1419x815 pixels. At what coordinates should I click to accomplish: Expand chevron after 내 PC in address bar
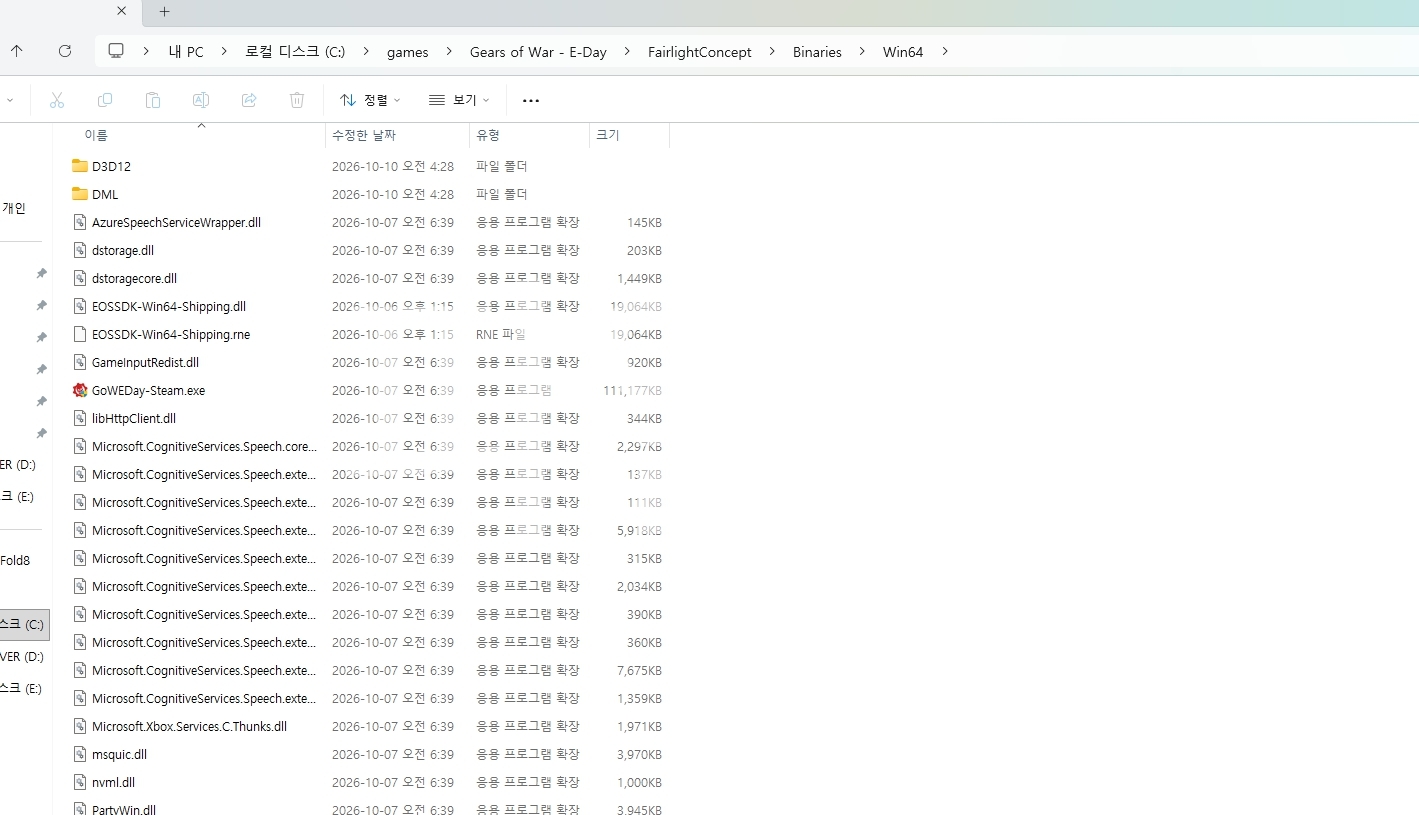click(224, 52)
